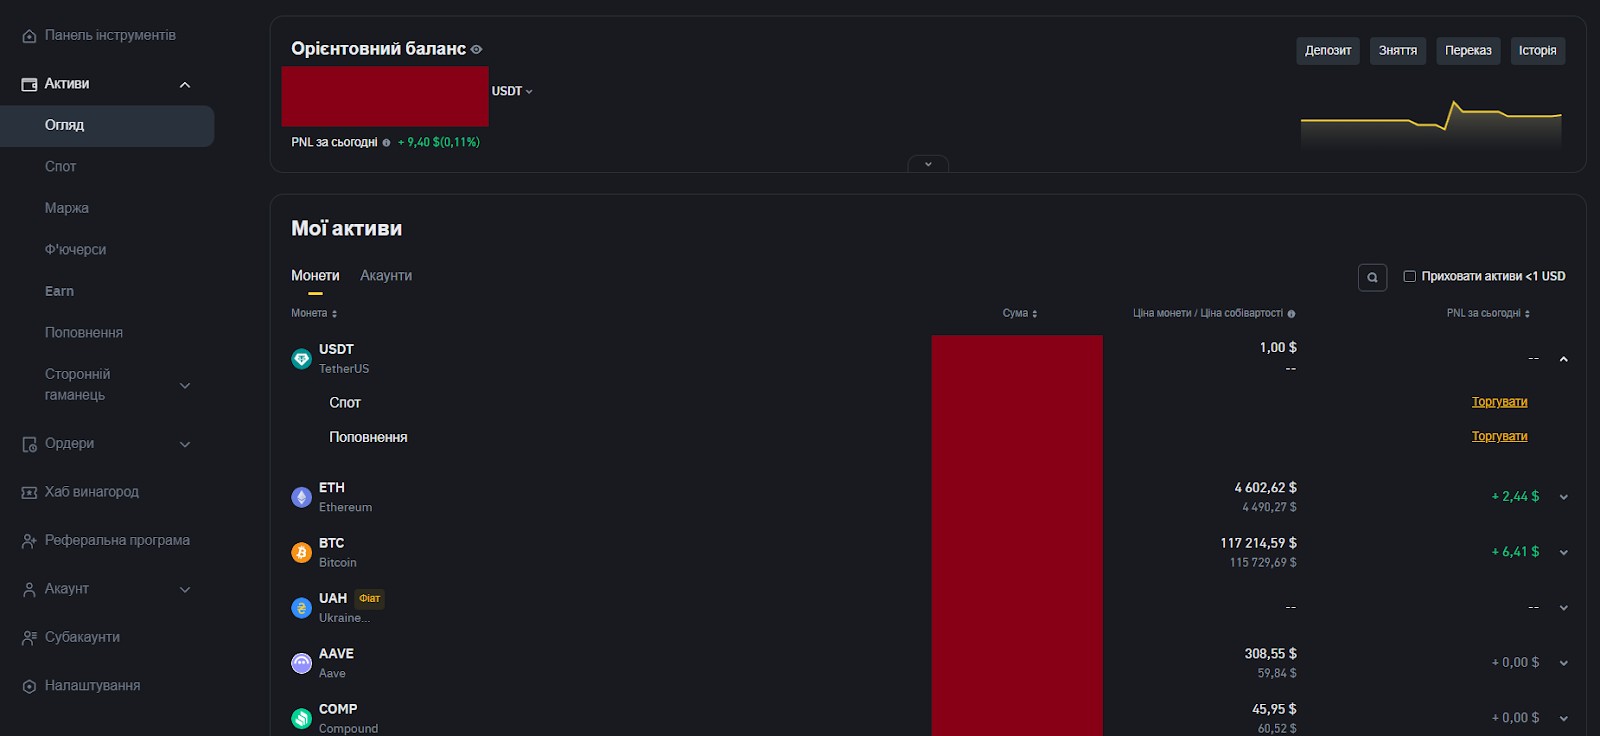
Task: Click the AAVE coin icon
Action: [301, 663]
